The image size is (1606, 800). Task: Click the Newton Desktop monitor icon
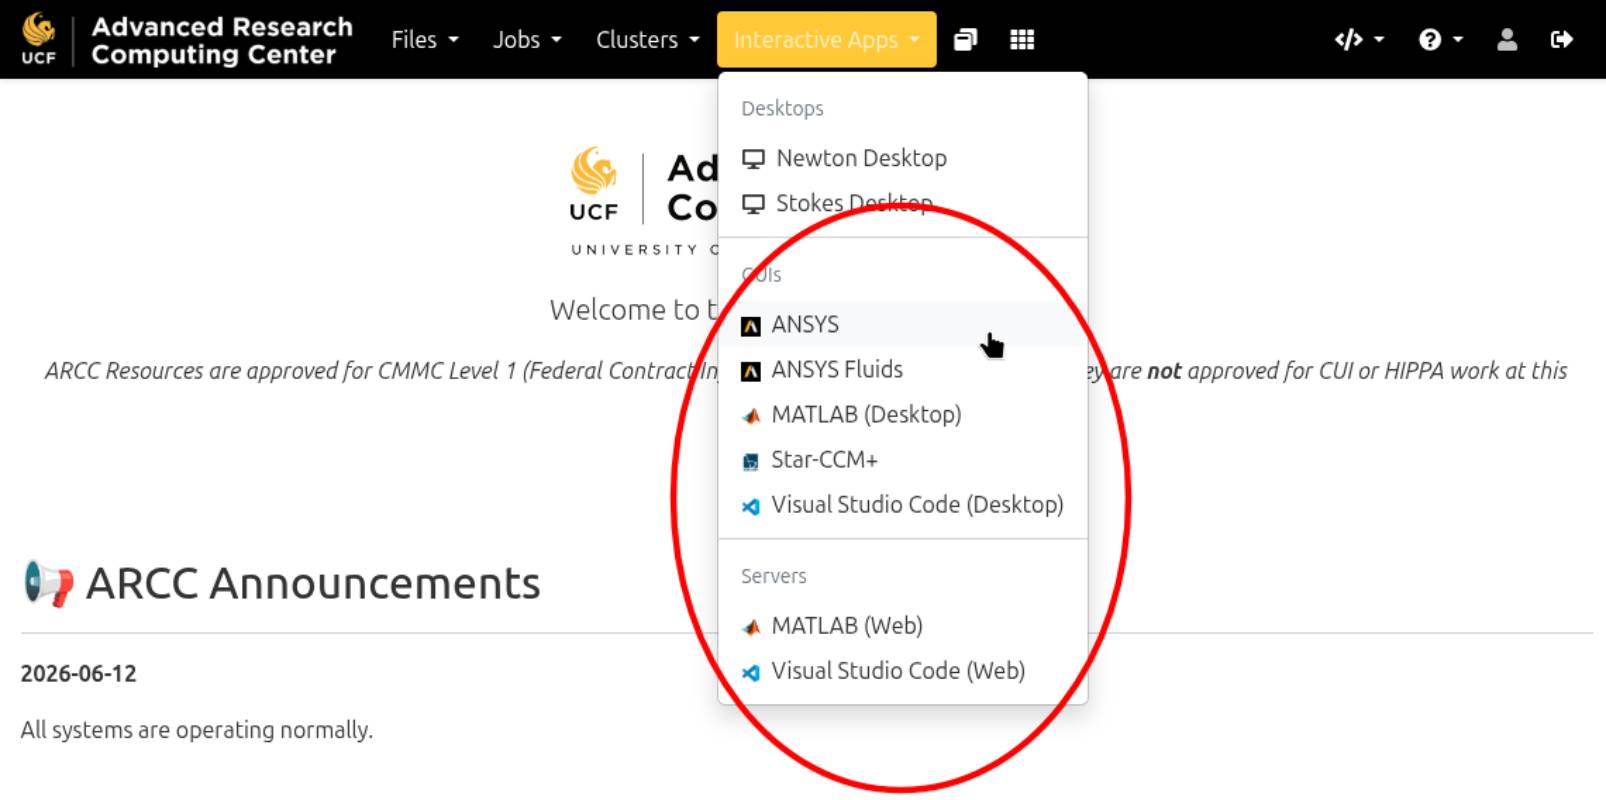point(753,159)
